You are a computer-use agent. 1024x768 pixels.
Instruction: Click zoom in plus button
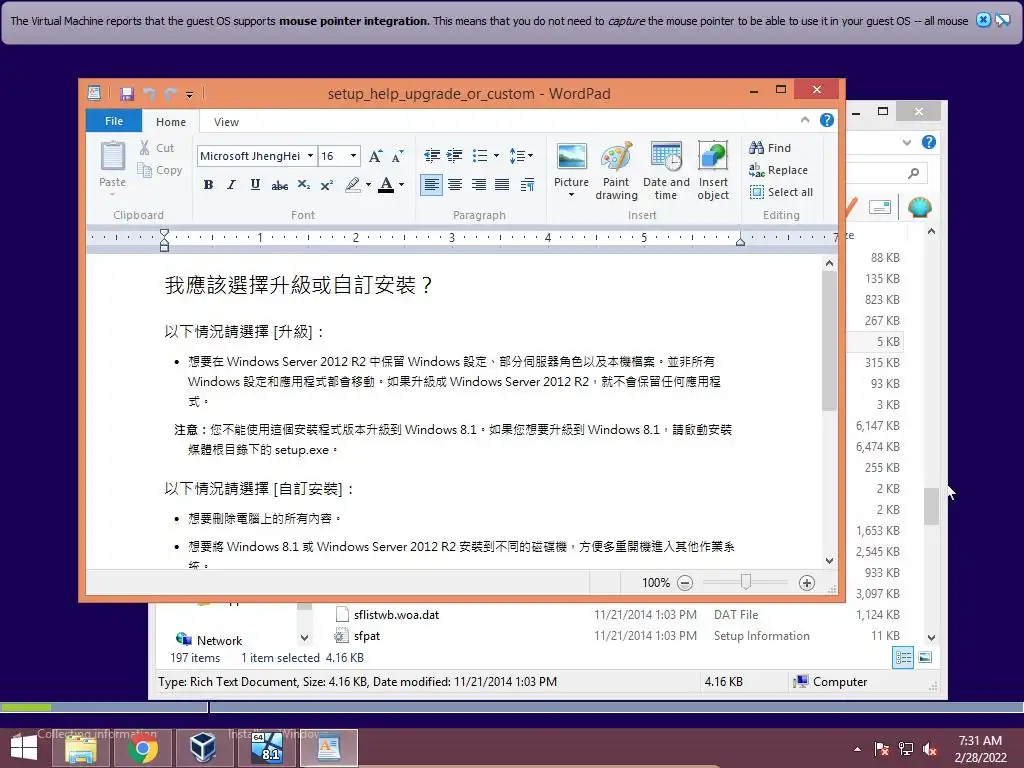[807, 583]
